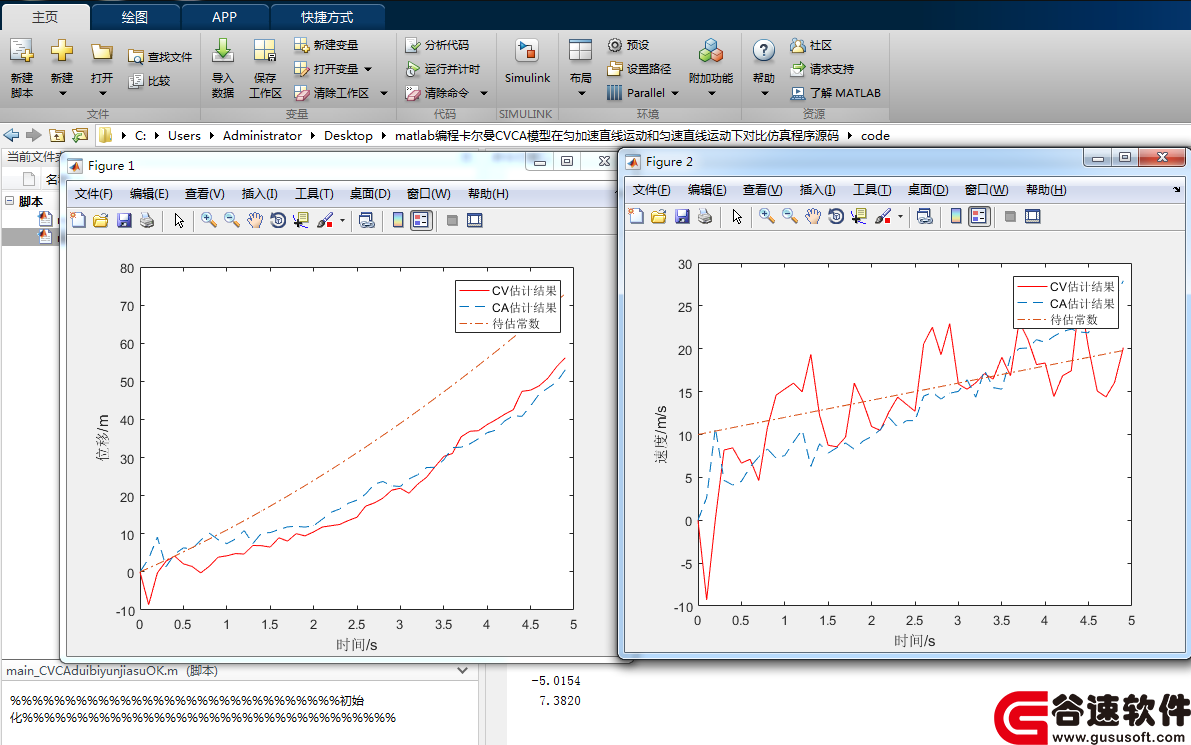The width and height of the screenshot is (1191, 745).
Task: Open the brush tool dropdown arrow in Figure 2
Action: click(x=901, y=216)
